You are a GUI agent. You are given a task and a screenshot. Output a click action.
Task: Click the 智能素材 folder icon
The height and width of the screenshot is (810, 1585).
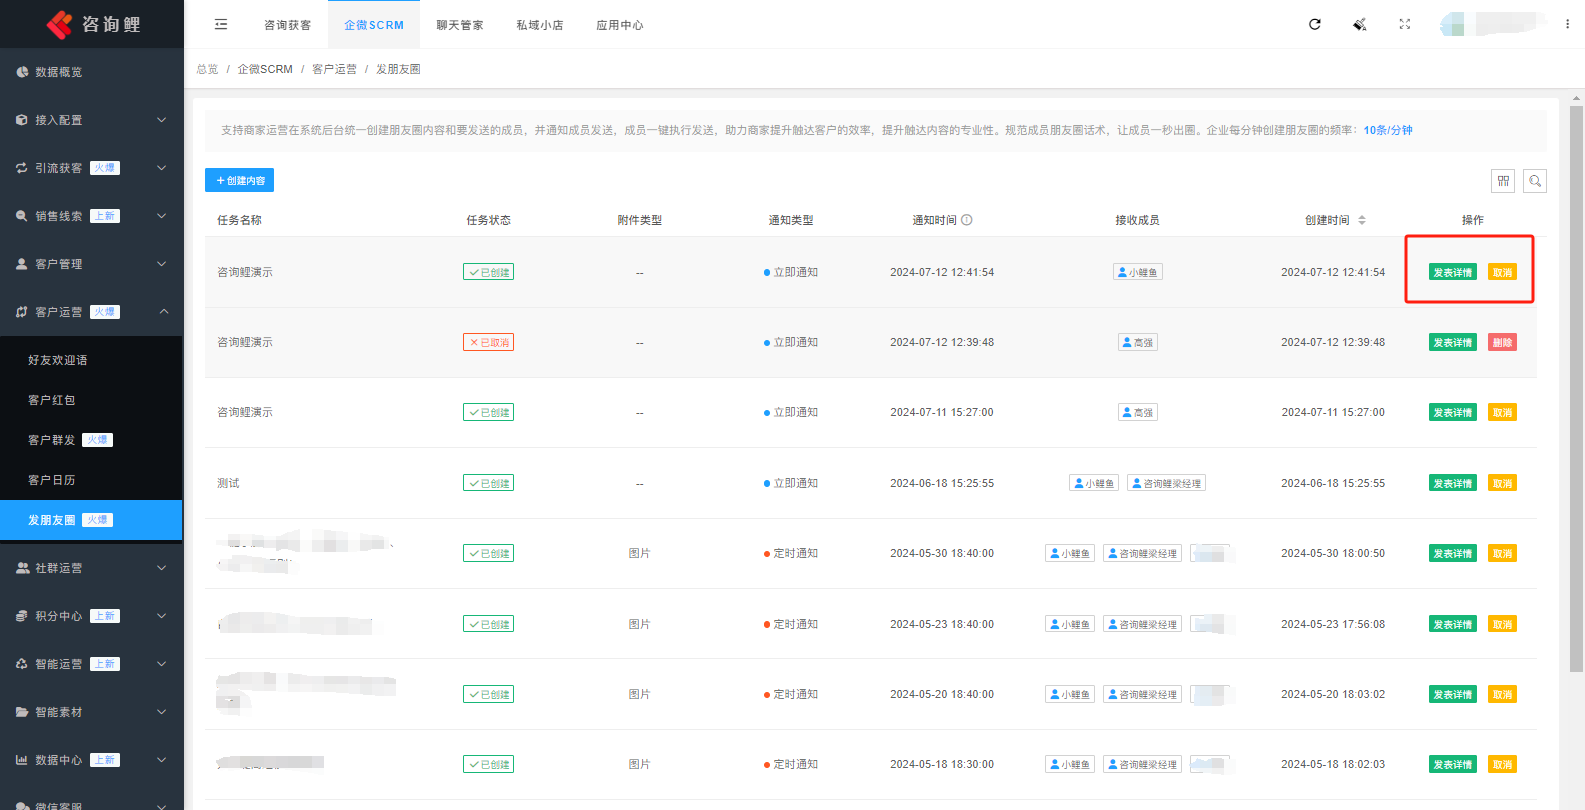pos(22,712)
